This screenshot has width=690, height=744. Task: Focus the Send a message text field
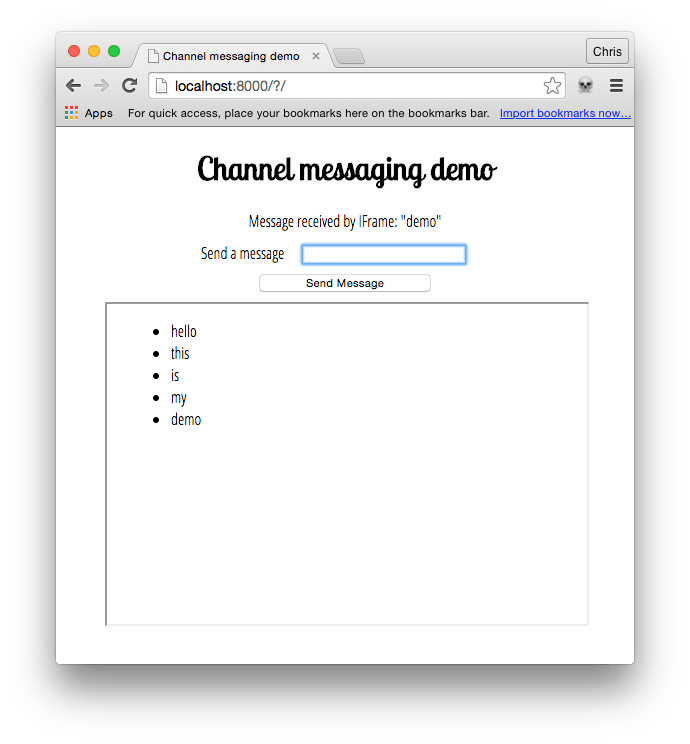[x=384, y=254]
